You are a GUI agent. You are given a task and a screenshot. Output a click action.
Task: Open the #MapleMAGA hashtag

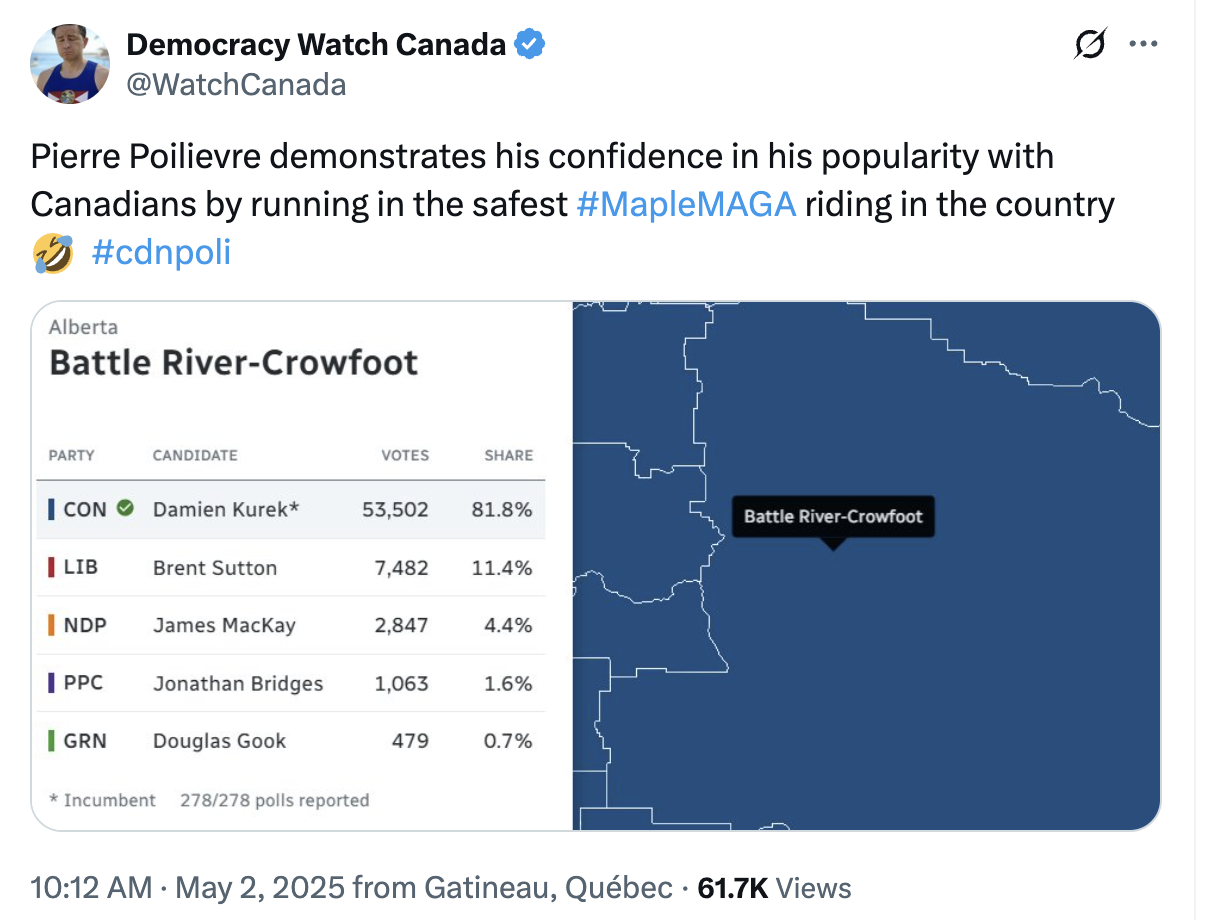coord(686,204)
